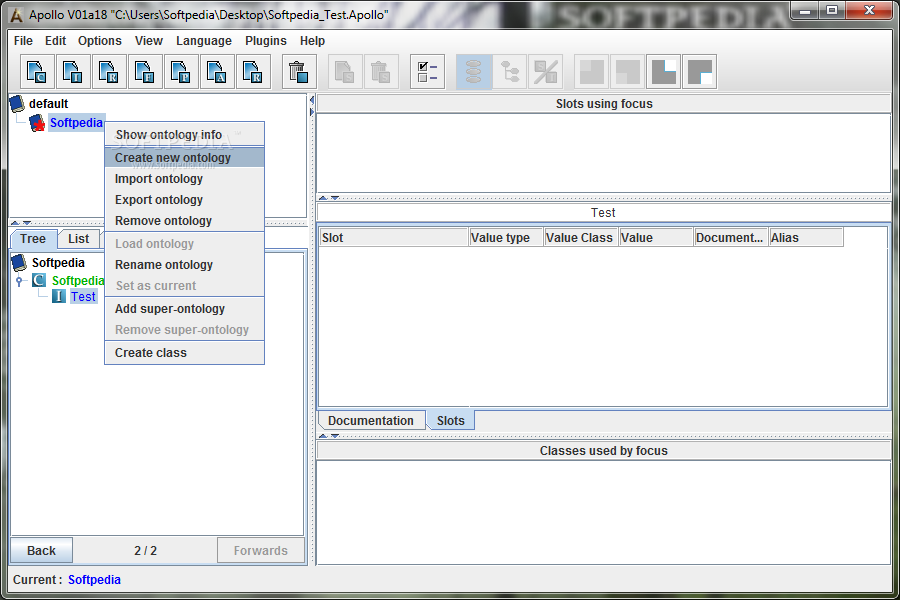This screenshot has height=600, width=900.
Task: Click the 'P' document toolbar icon
Action: (181, 72)
